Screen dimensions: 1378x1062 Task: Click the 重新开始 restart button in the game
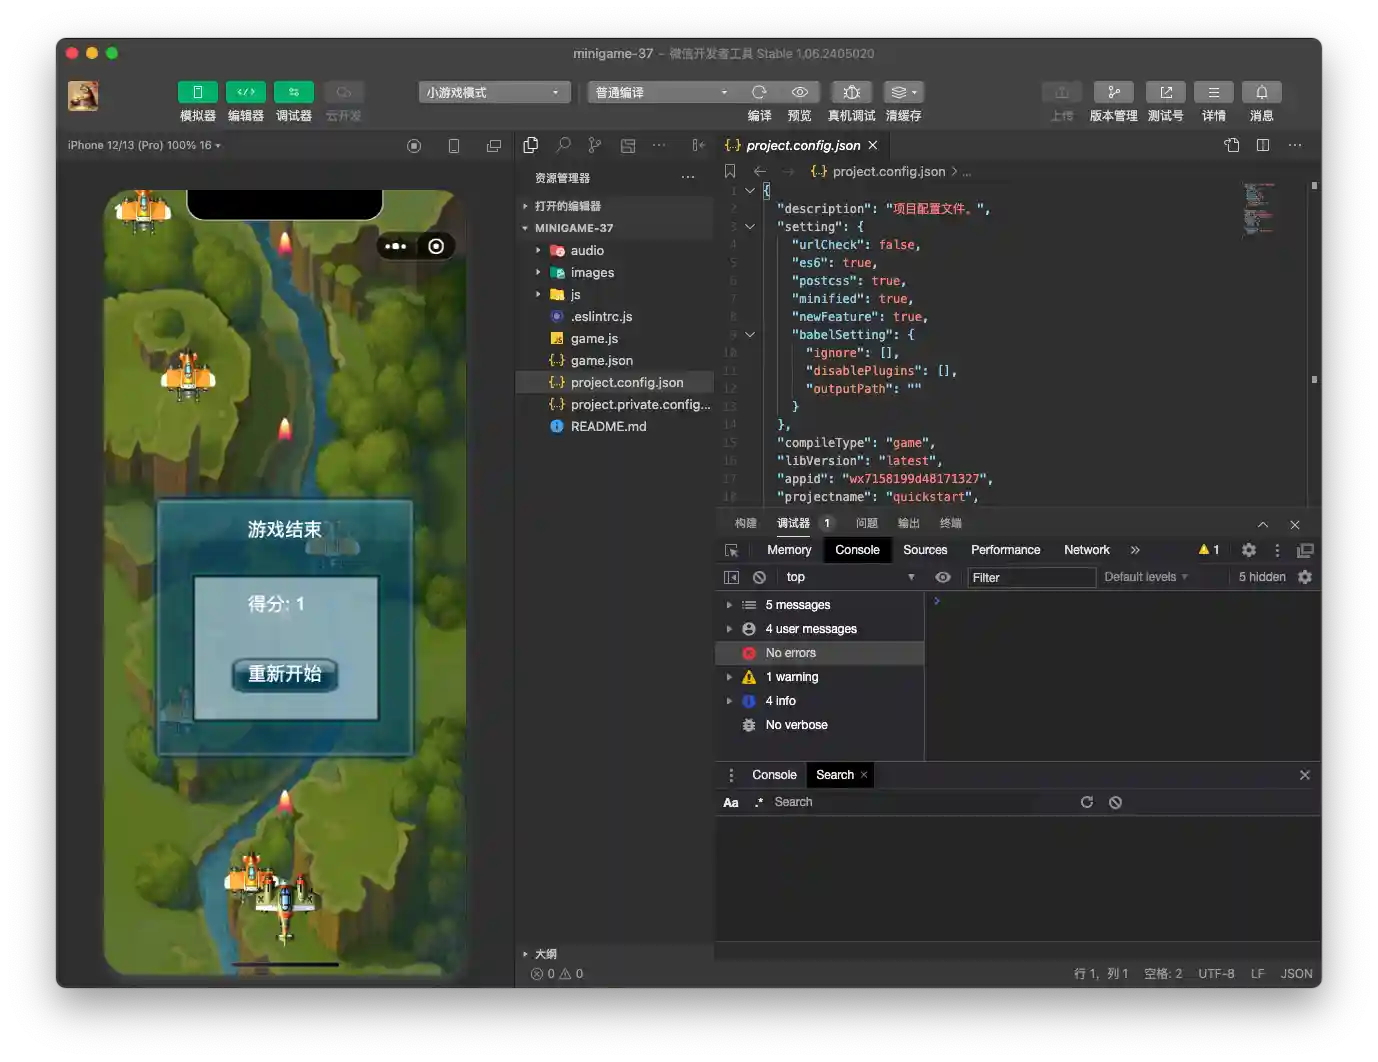283,675
